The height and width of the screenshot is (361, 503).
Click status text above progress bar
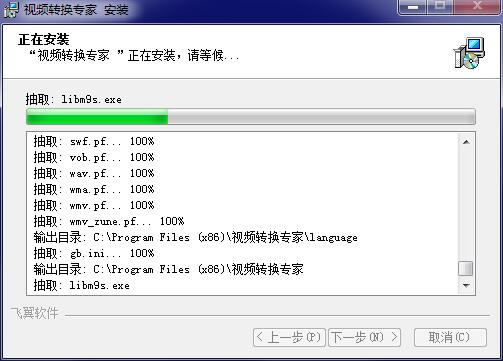click(74, 99)
